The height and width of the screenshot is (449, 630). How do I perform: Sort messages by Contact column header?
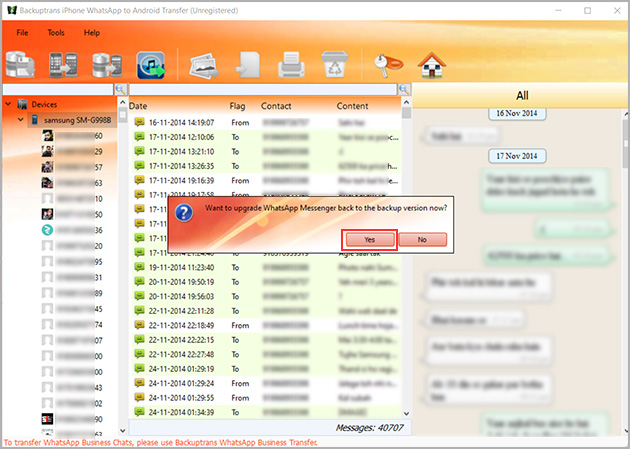[x=276, y=106]
